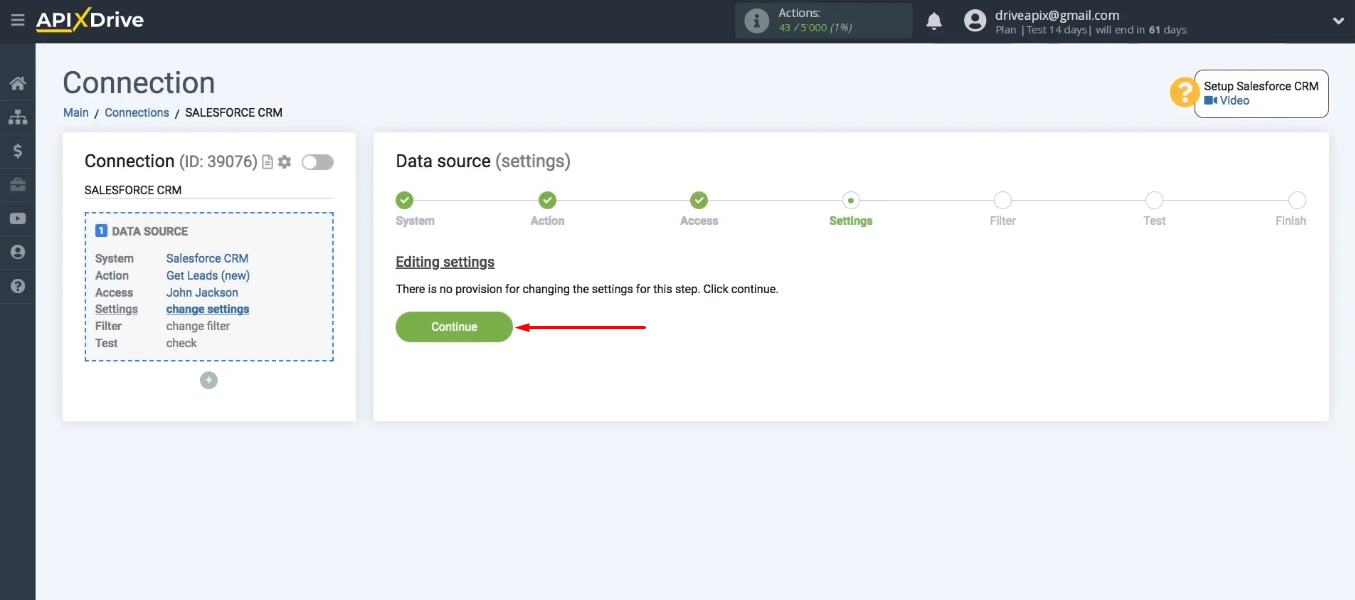Click the gear icon next to Connection ID

pyautogui.click(x=284, y=161)
